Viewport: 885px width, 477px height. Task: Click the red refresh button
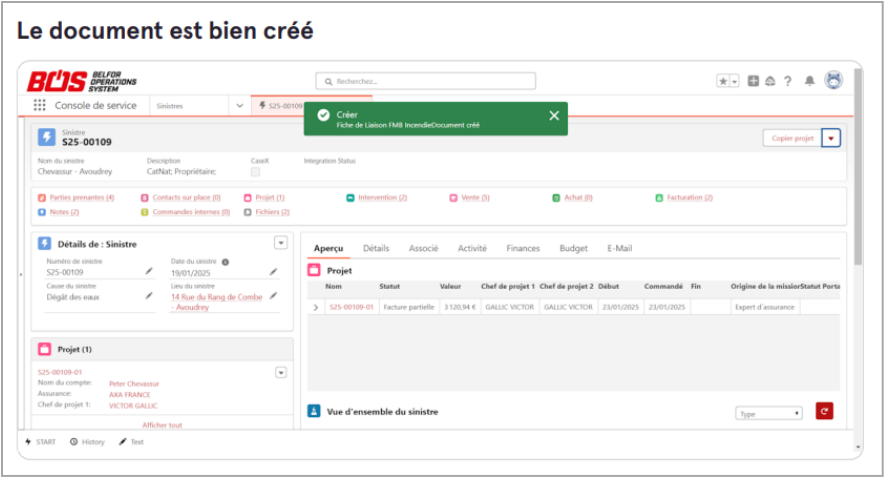pyautogui.click(x=825, y=411)
